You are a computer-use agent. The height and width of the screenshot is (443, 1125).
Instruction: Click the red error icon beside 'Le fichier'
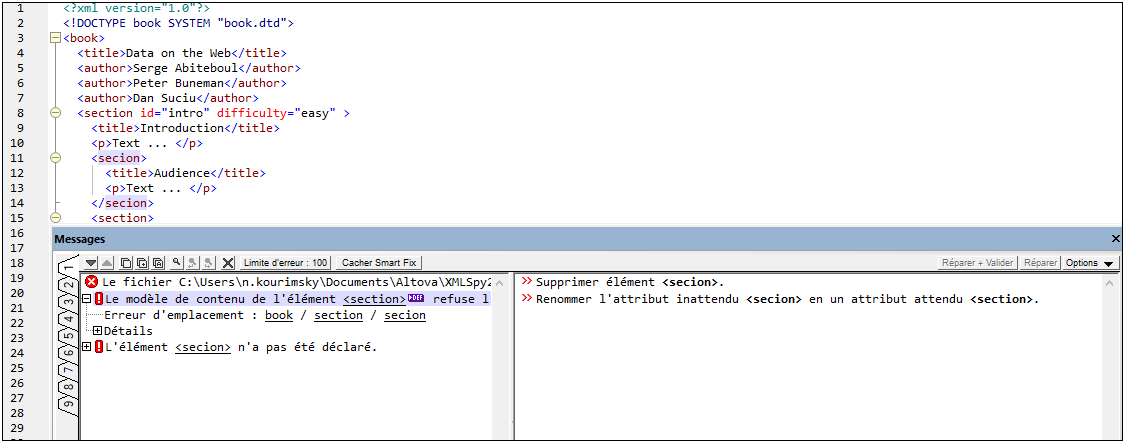click(92, 283)
